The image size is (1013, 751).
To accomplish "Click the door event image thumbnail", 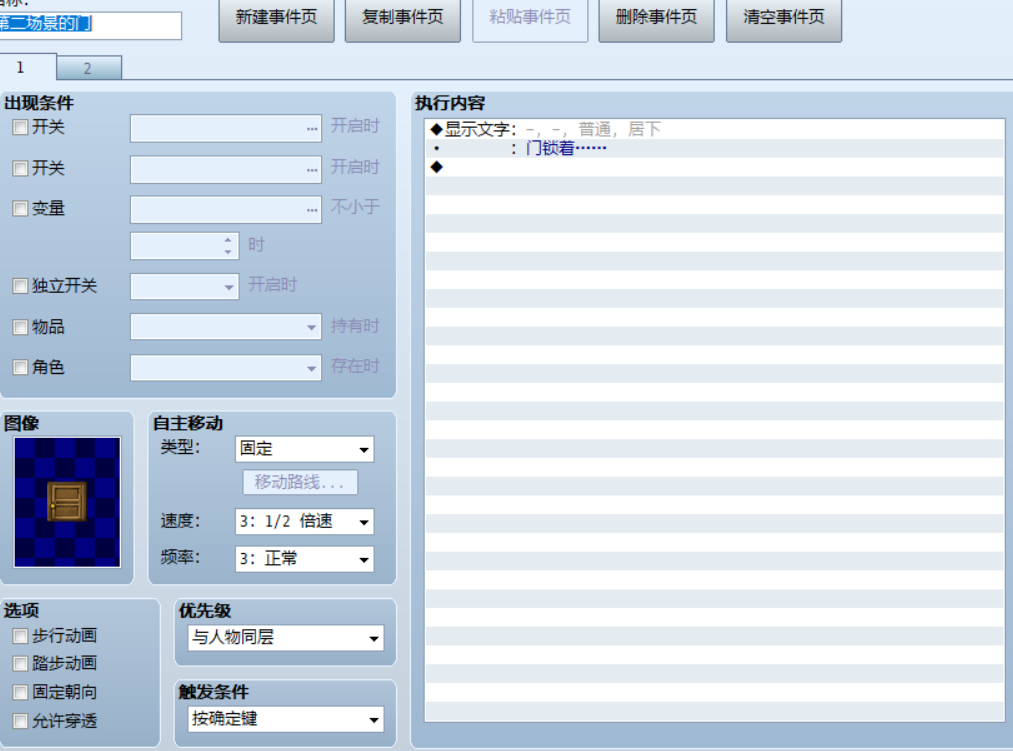I will click(67, 502).
